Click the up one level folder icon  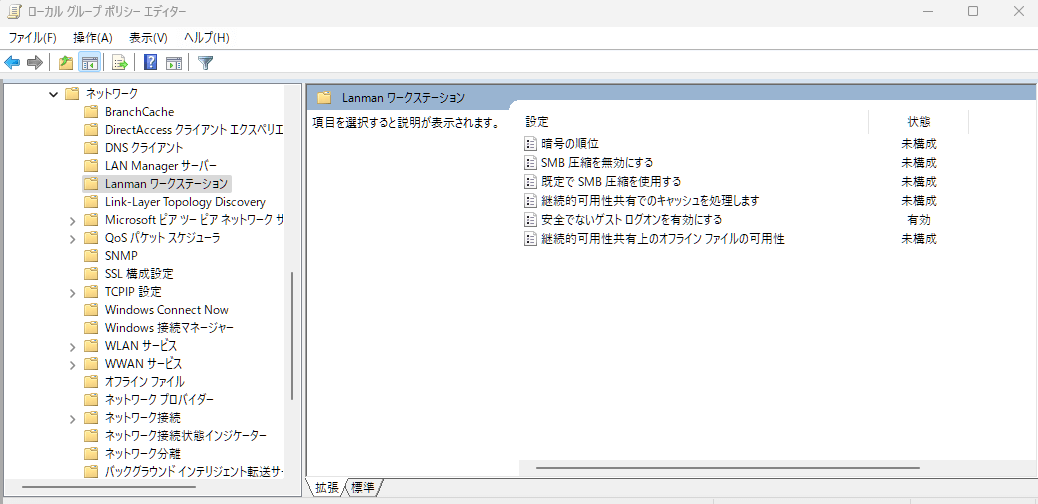(66, 63)
